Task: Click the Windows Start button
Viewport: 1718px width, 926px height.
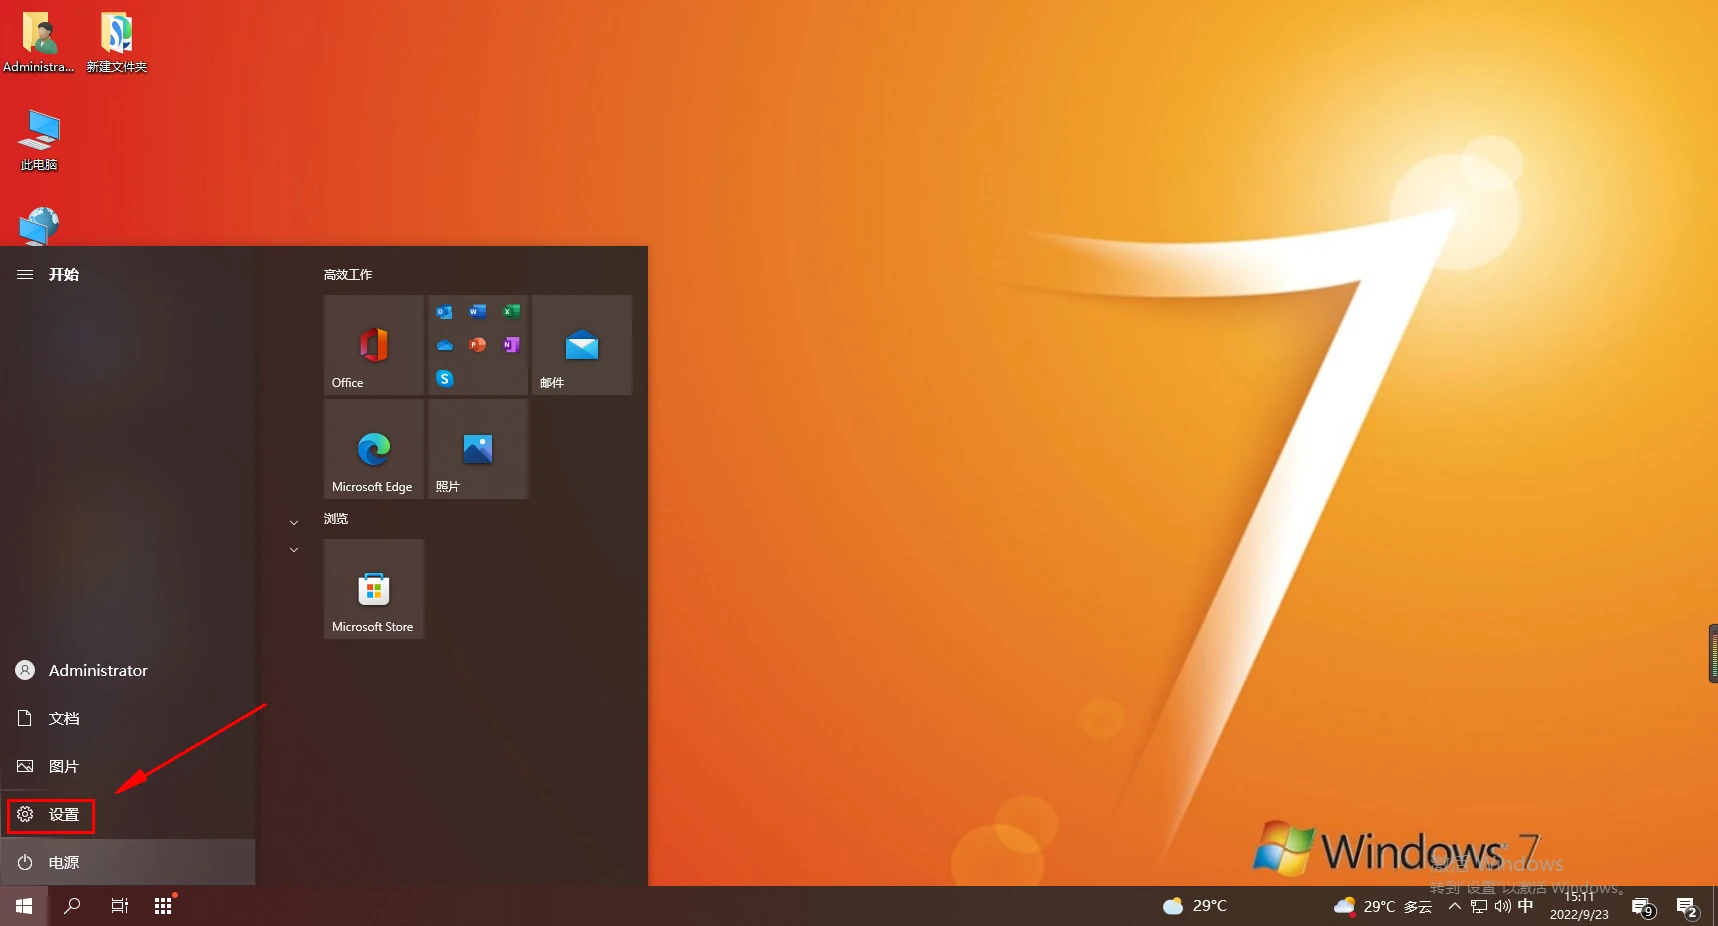Action: click(x=24, y=906)
